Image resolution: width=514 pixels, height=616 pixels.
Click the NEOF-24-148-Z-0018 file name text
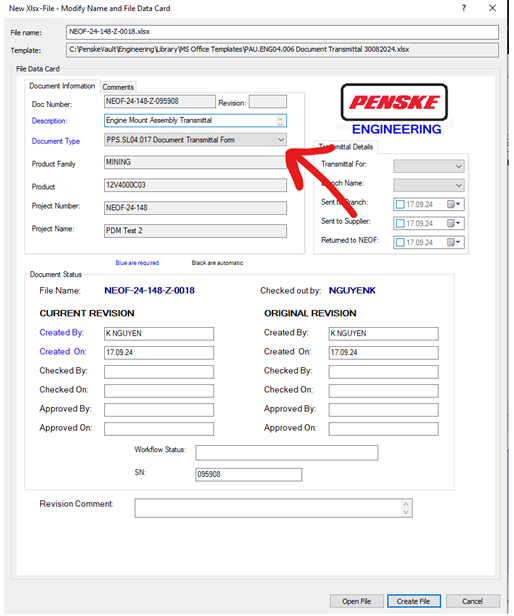tap(149, 290)
